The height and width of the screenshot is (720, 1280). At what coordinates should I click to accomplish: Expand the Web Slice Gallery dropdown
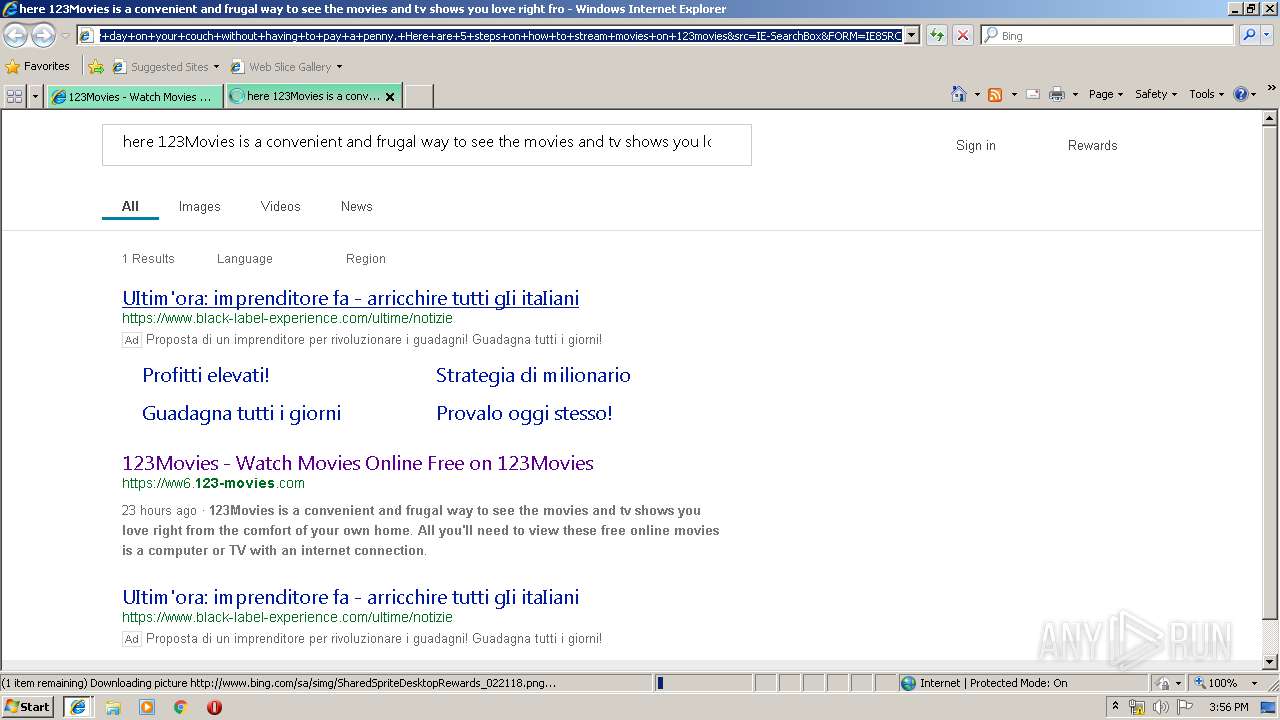(339, 67)
